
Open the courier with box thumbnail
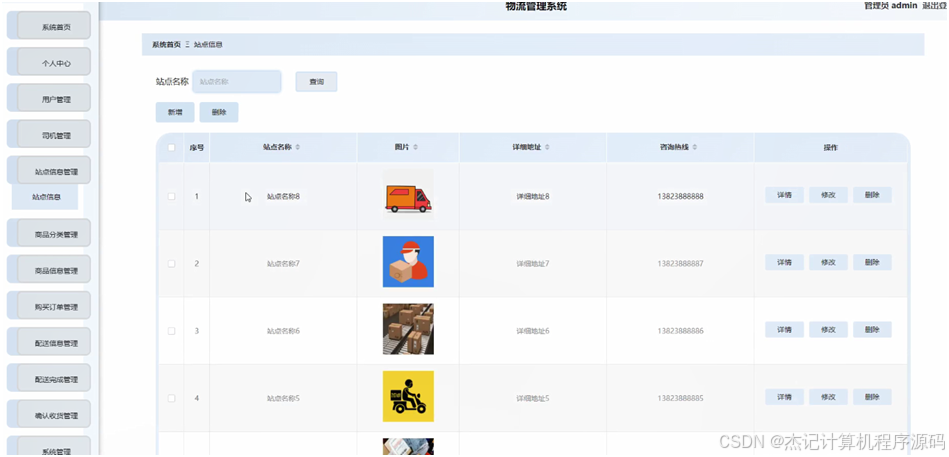pyautogui.click(x=408, y=261)
